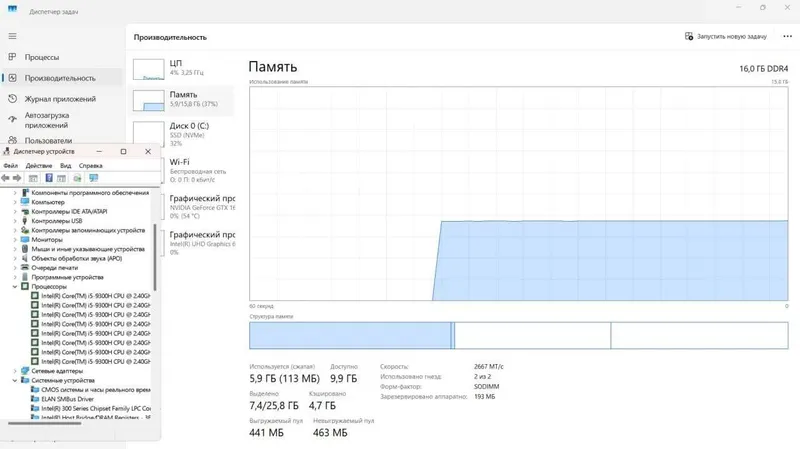Expand Мыши и иные указывающие устройства
This screenshot has width=800, height=449.
pos(15,249)
